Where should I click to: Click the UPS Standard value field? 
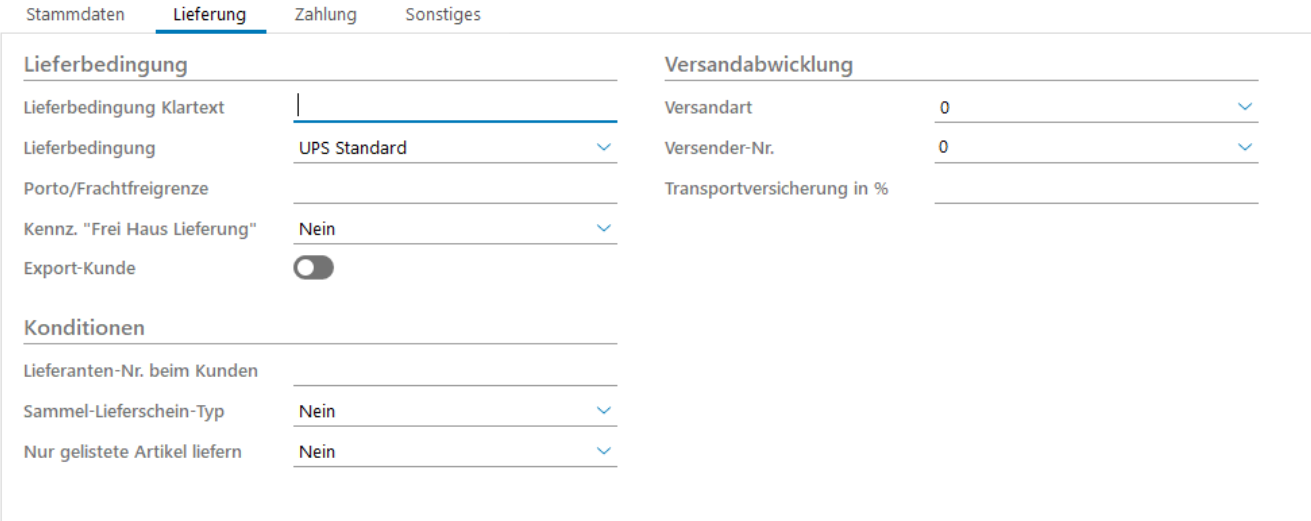click(440, 148)
